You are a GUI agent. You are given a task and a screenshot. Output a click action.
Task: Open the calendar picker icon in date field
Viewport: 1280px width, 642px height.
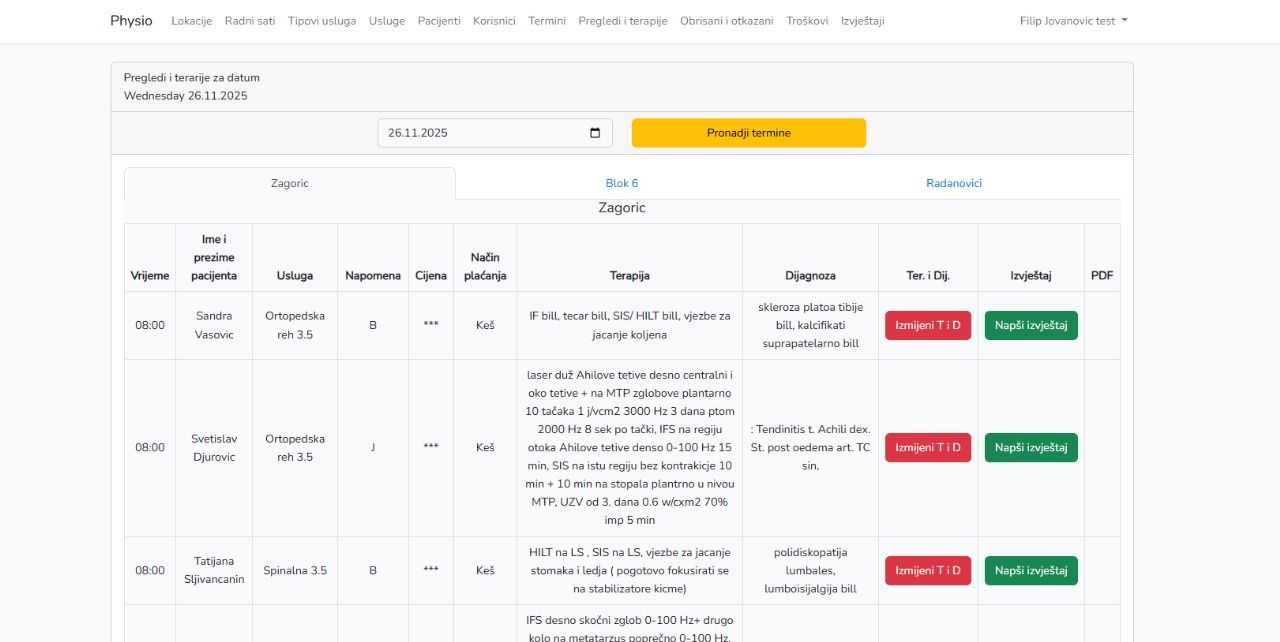click(x=595, y=133)
